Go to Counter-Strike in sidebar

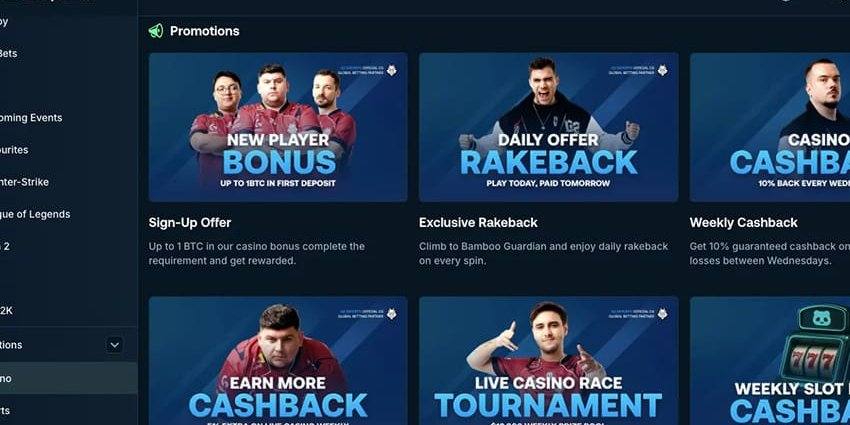(24, 182)
